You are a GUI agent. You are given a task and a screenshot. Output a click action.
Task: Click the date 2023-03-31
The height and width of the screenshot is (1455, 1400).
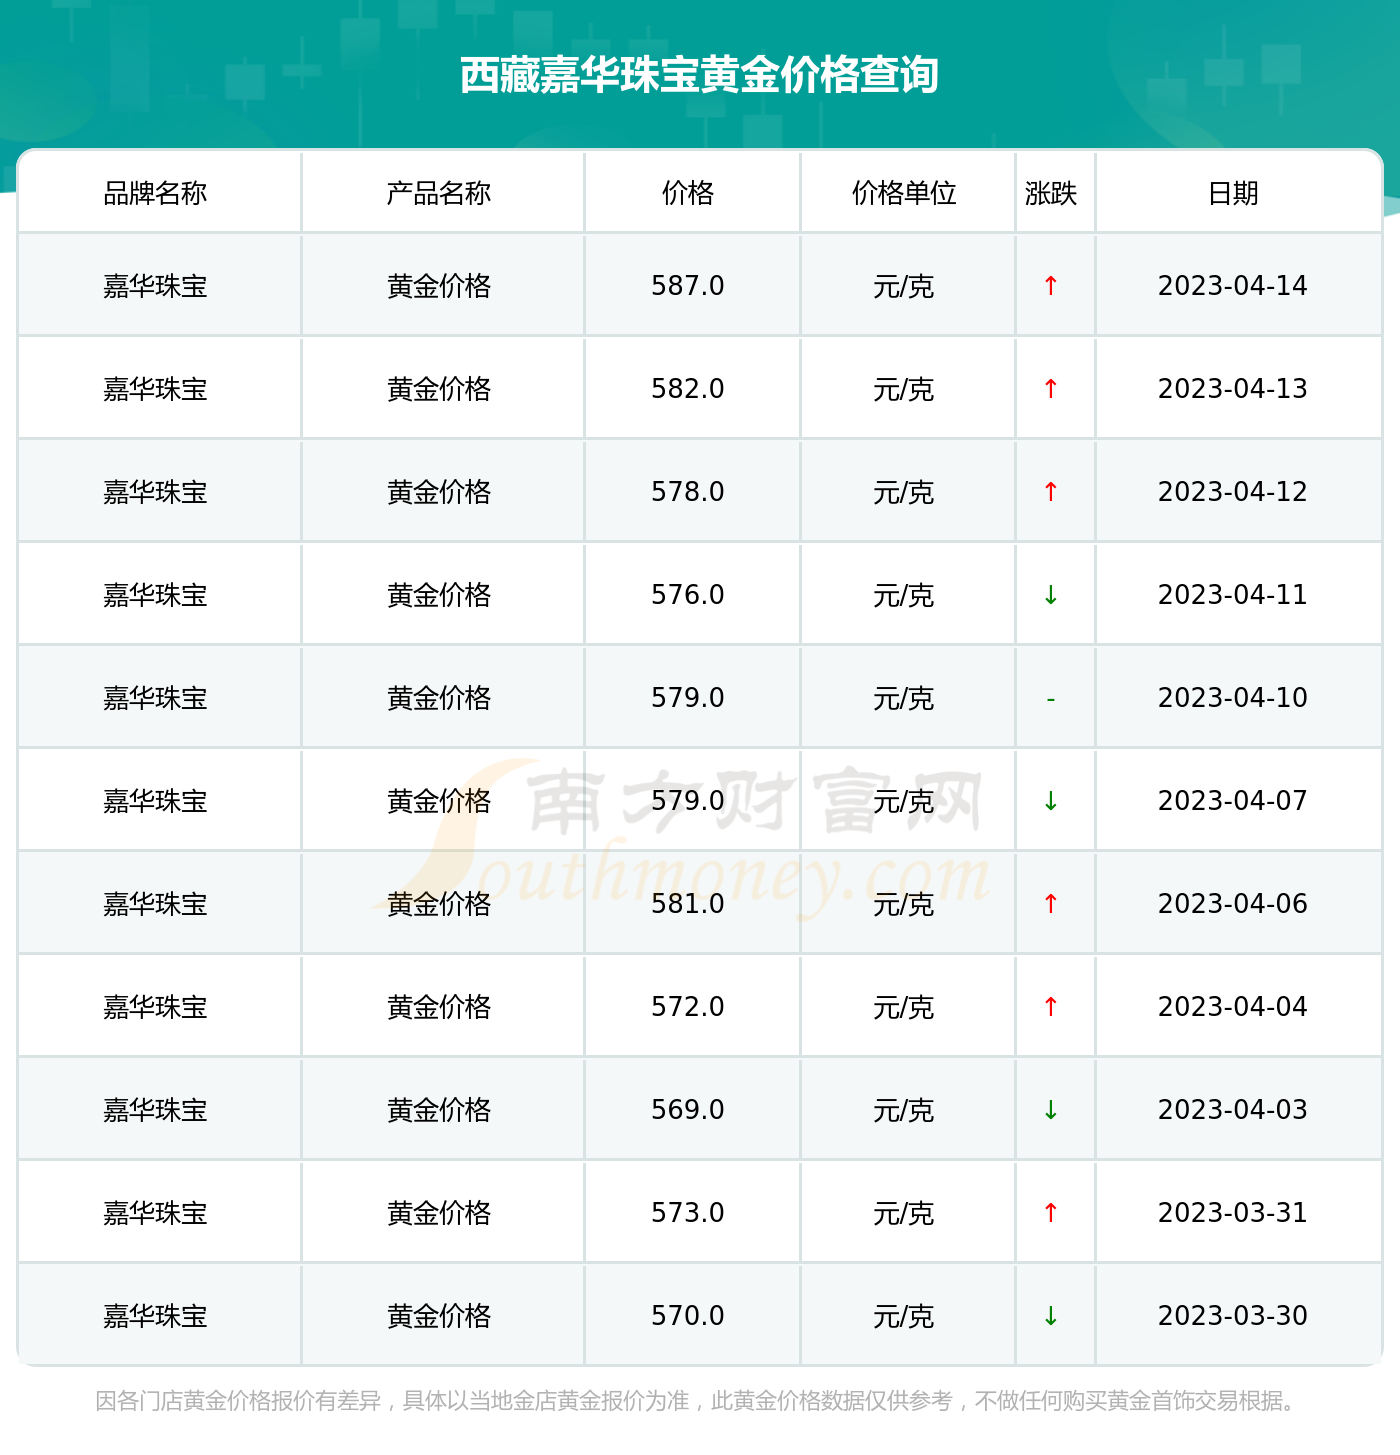coord(1233,1213)
